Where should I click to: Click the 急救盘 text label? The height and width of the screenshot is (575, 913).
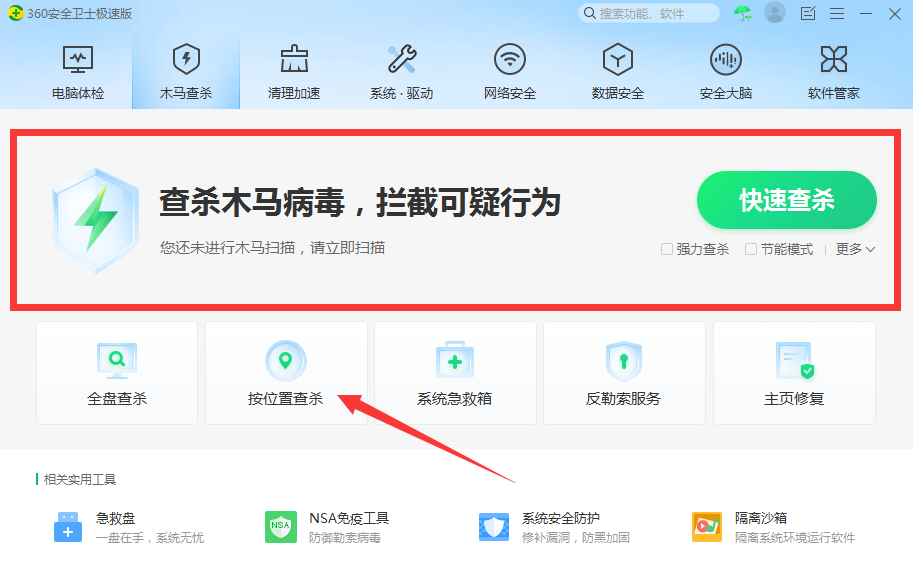115,518
